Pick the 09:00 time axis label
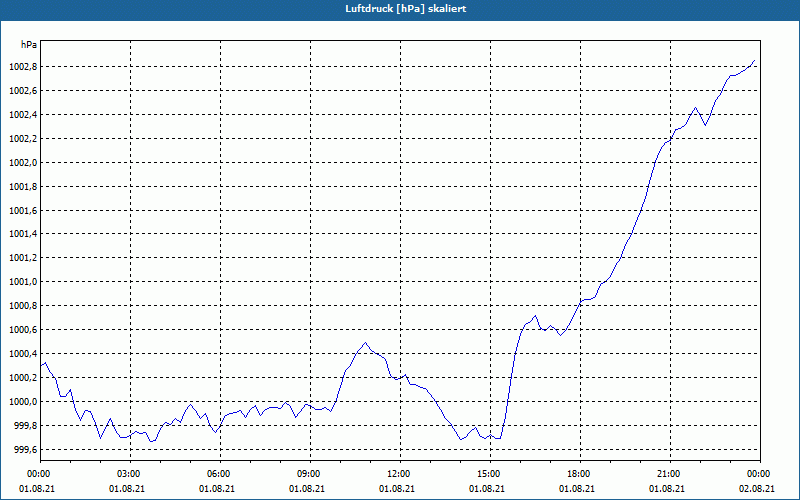Image resolution: width=800 pixels, height=500 pixels. click(x=310, y=474)
